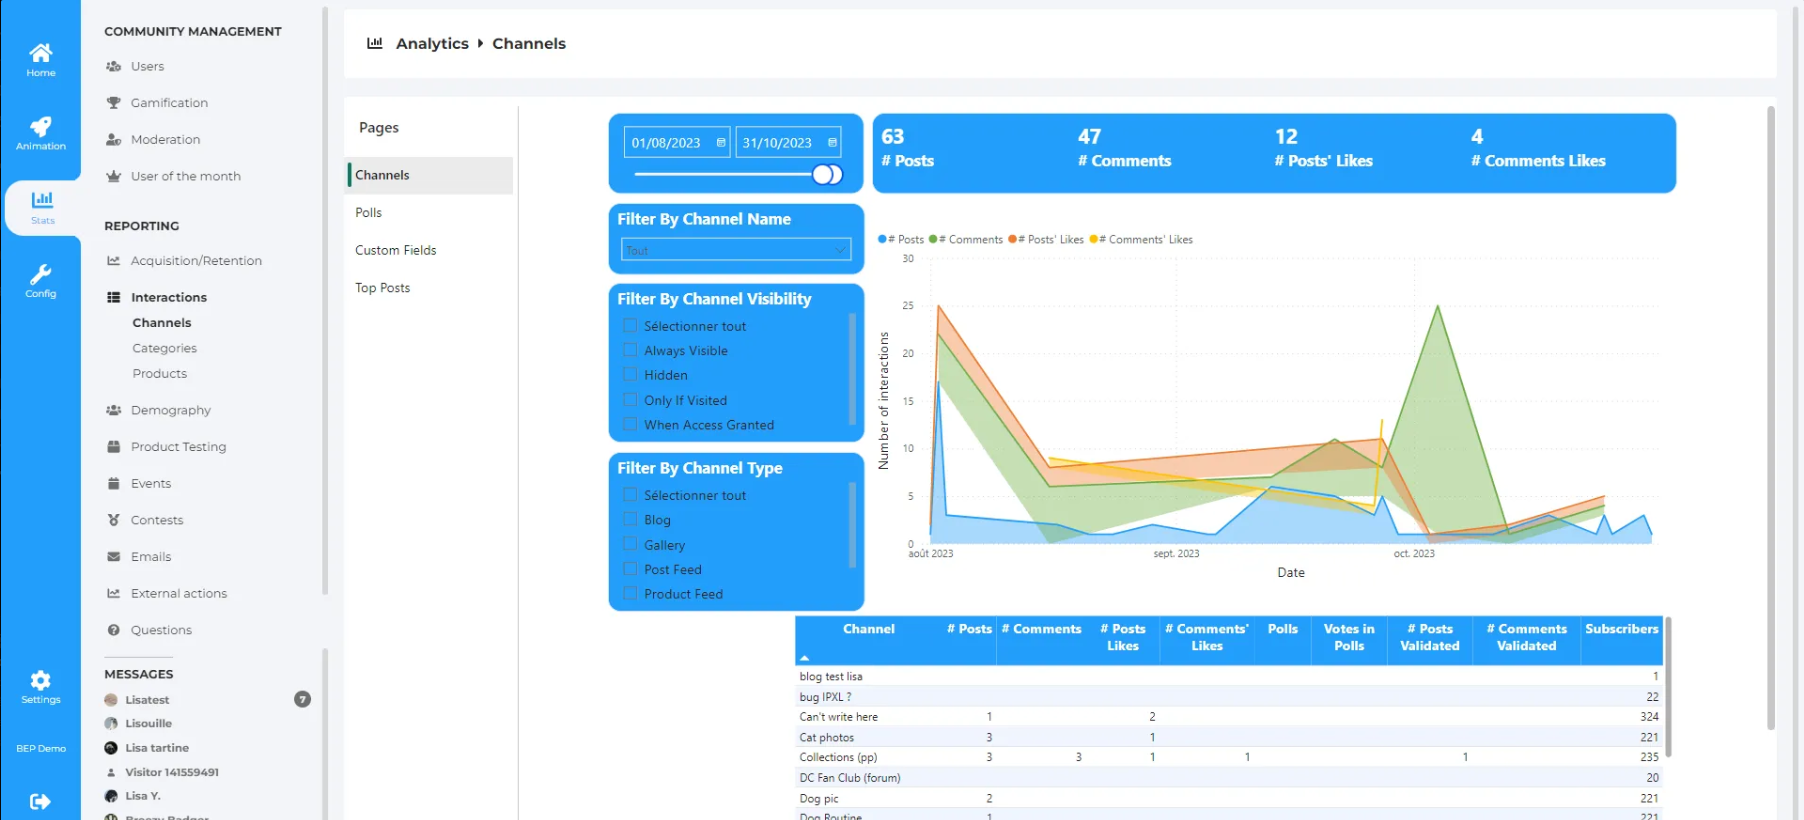Click the date range slider handle
The height and width of the screenshot is (820, 1804).
(x=825, y=175)
